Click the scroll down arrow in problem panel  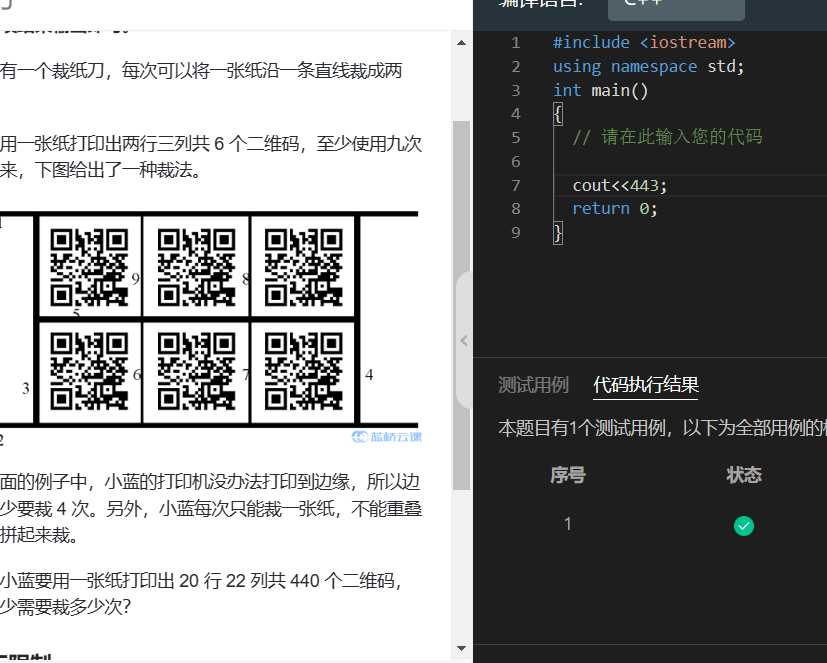[461, 648]
